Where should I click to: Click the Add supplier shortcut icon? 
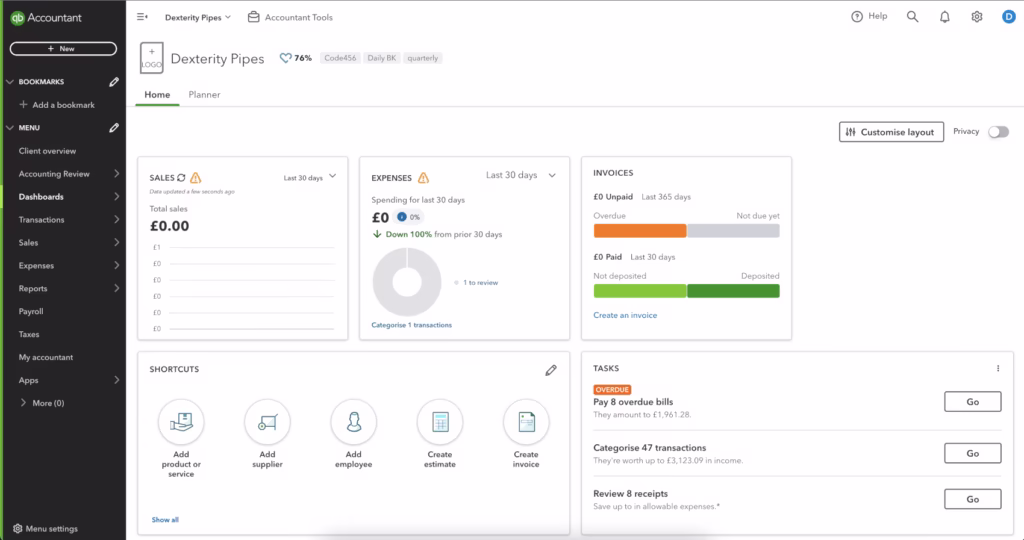click(267, 422)
